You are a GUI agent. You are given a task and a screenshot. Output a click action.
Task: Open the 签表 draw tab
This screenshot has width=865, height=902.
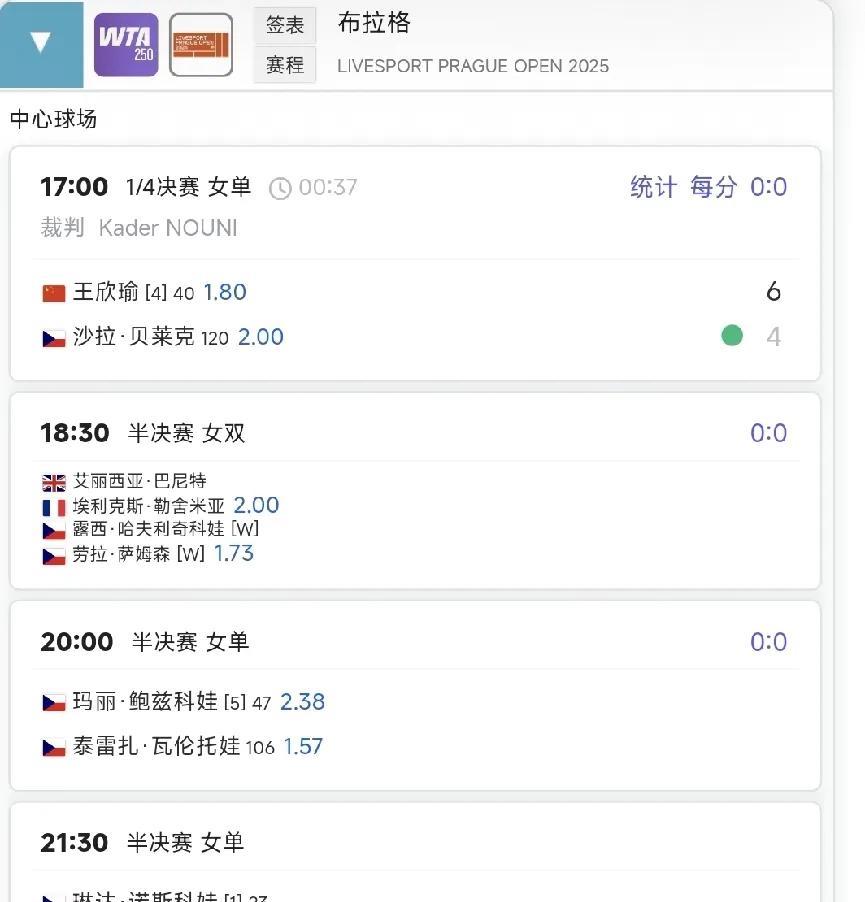[x=285, y=25]
